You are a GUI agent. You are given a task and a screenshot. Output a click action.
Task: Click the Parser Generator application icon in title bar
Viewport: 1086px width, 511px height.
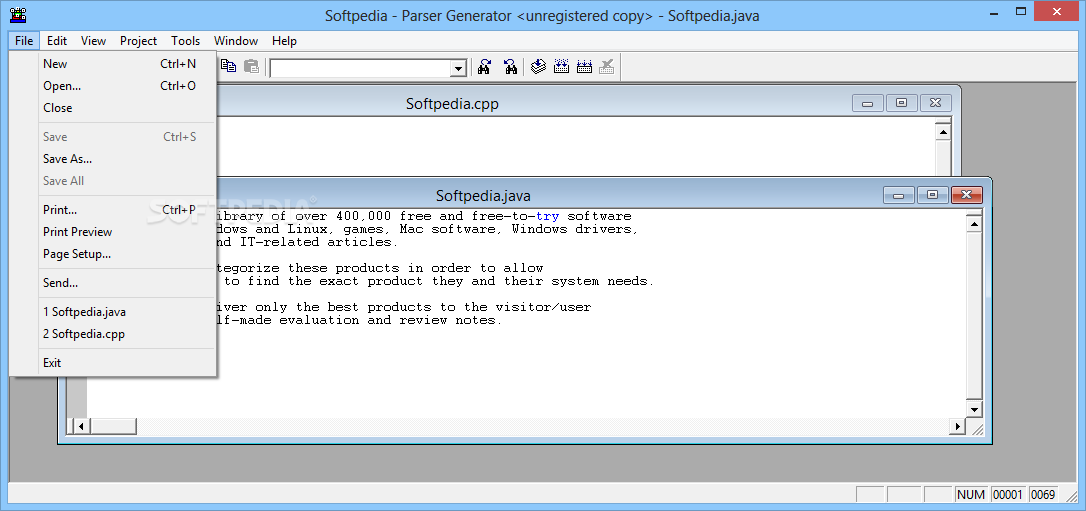point(19,15)
